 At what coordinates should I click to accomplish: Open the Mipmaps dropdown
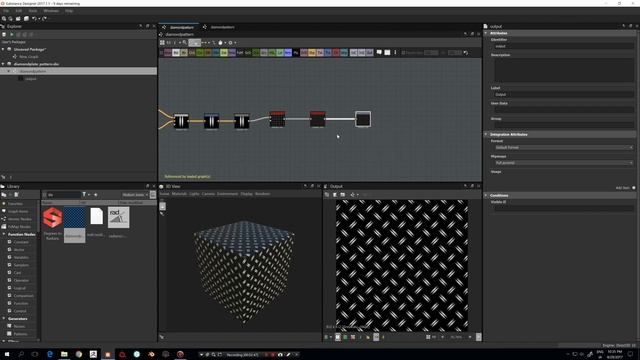coord(563,163)
